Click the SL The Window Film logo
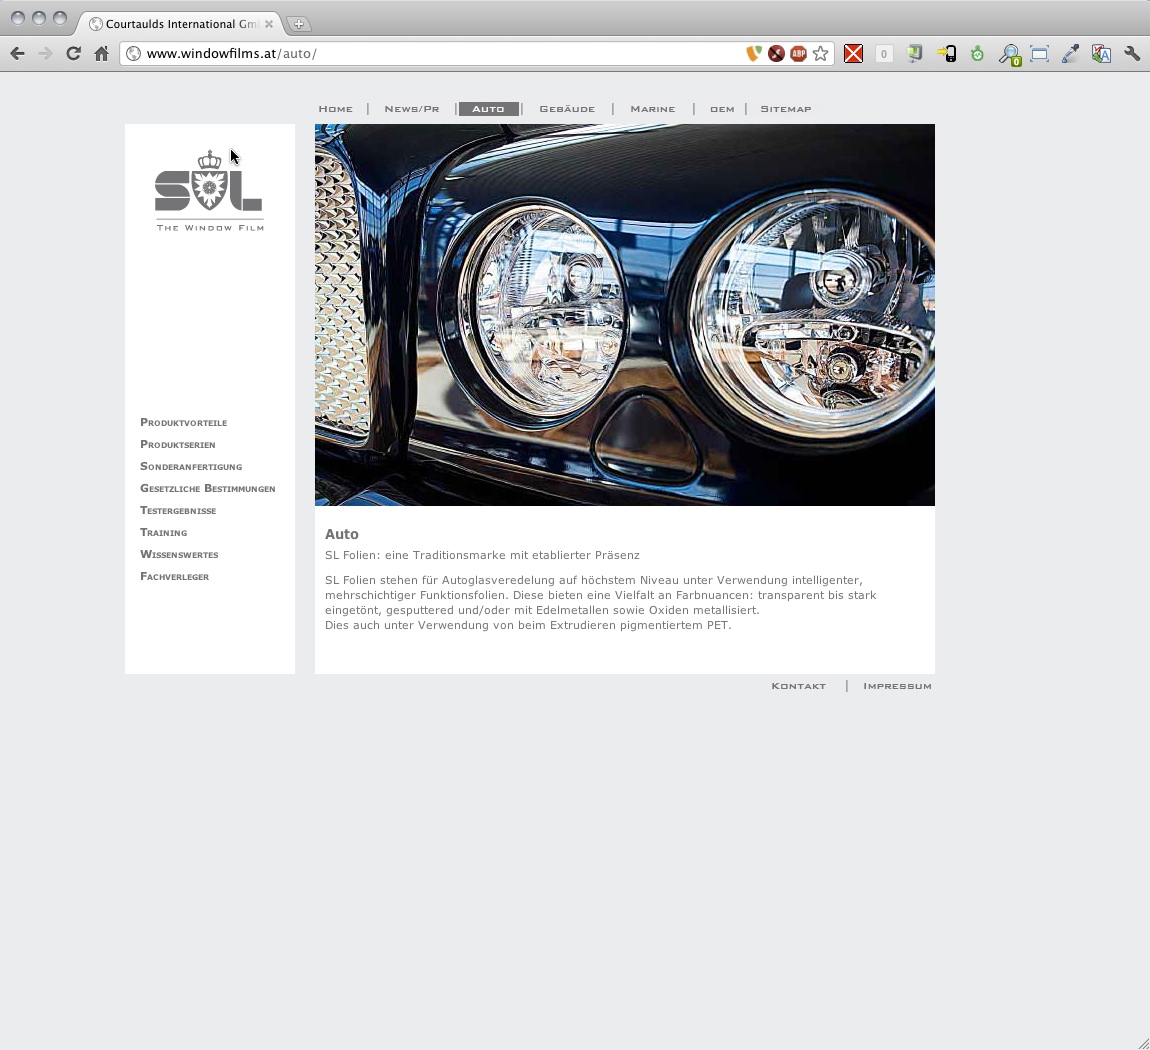 210,191
